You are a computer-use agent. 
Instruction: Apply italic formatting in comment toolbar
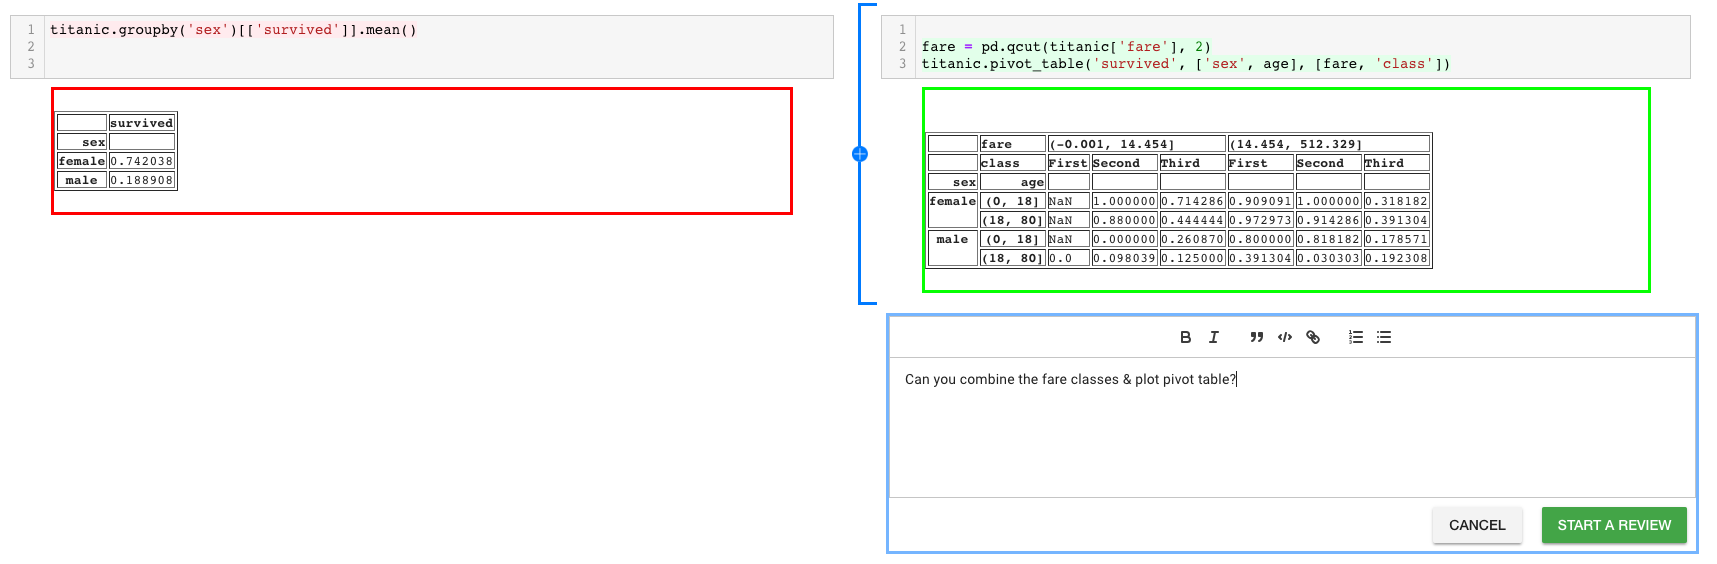click(1213, 337)
